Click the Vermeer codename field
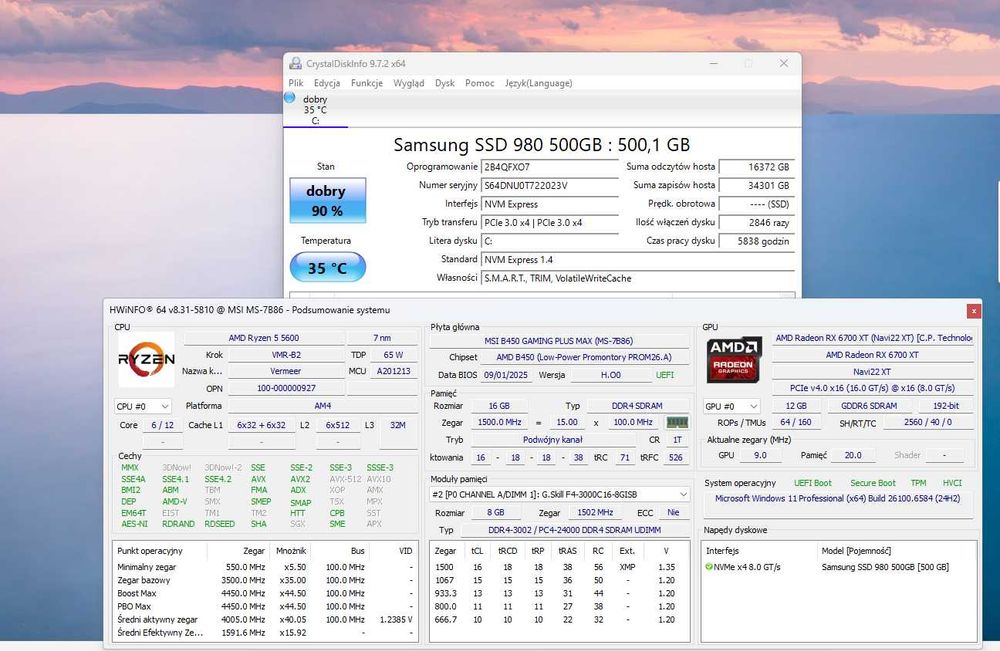This screenshot has height=651, width=1000. (285, 371)
